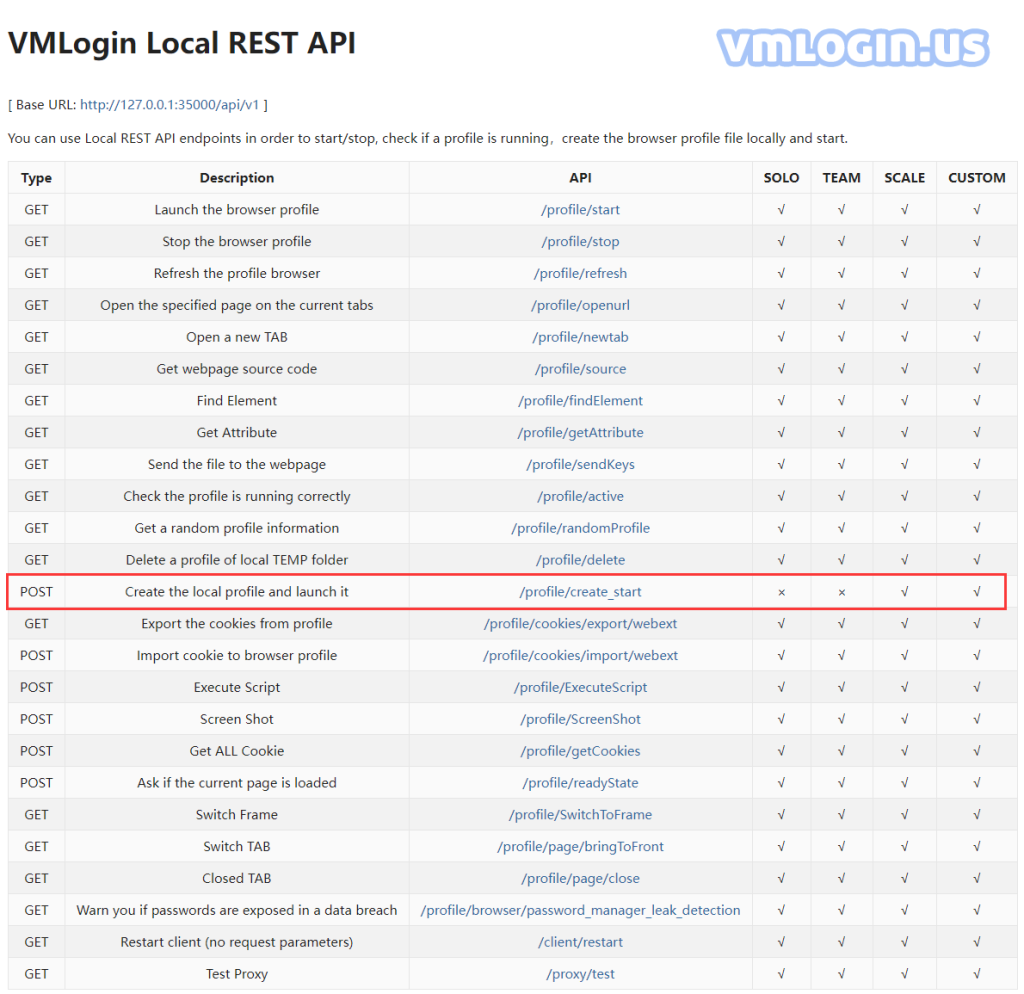This screenshot has height=994, width=1024.
Task: Open the /profile/openurl API link
Action: click(x=580, y=305)
